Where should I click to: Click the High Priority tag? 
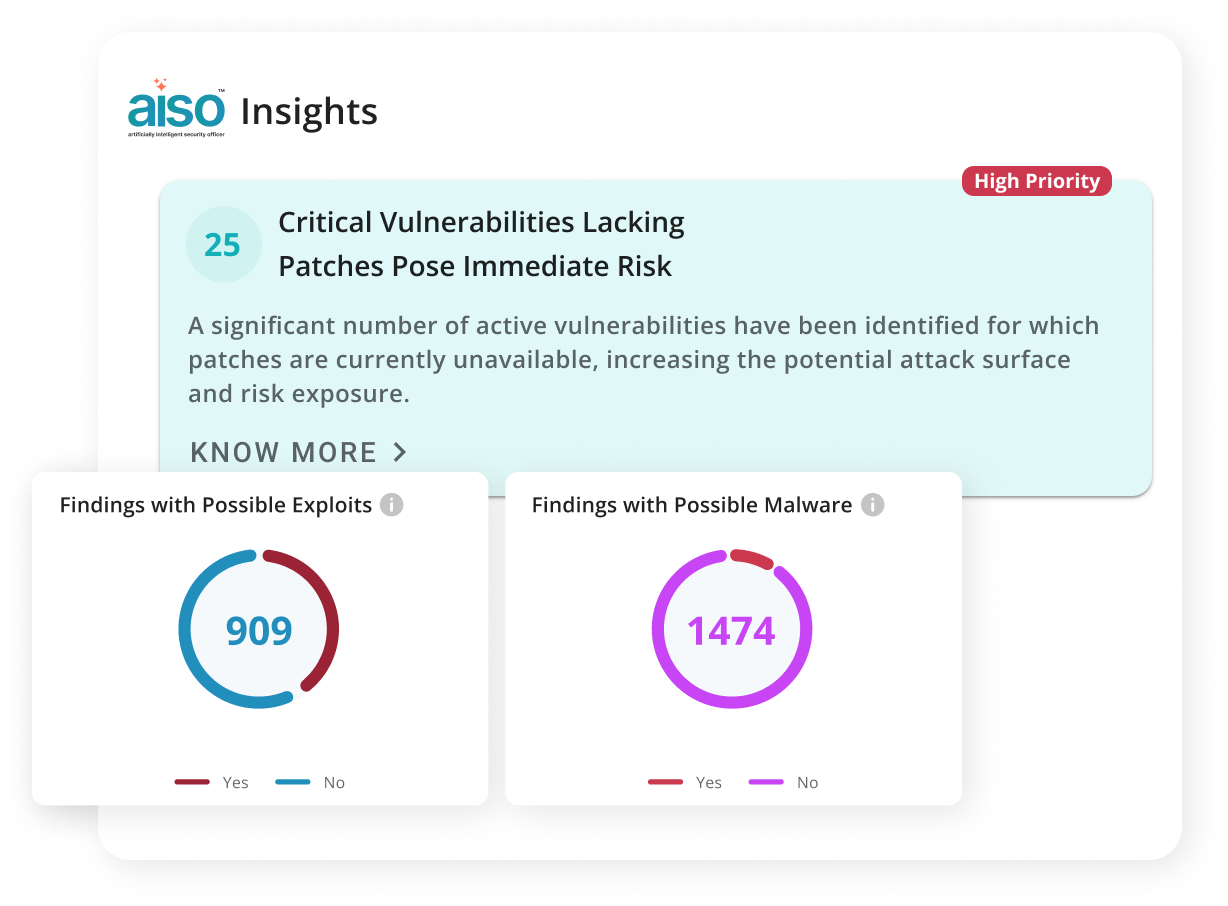coord(1036,181)
